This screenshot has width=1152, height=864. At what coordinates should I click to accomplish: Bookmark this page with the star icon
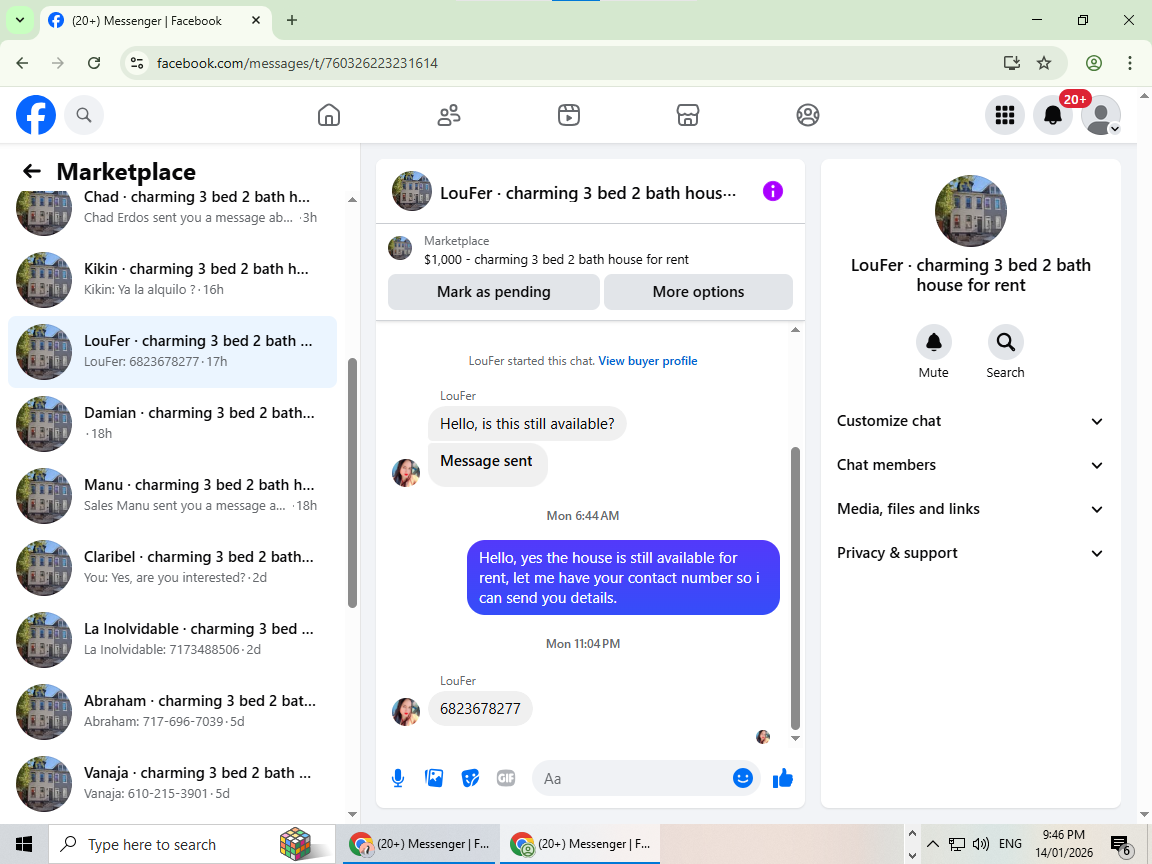point(1044,63)
